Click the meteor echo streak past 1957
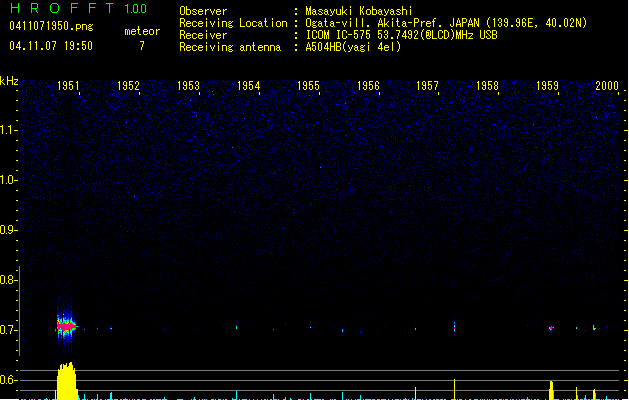Viewport: 629px width, 400px height. (x=455, y=326)
